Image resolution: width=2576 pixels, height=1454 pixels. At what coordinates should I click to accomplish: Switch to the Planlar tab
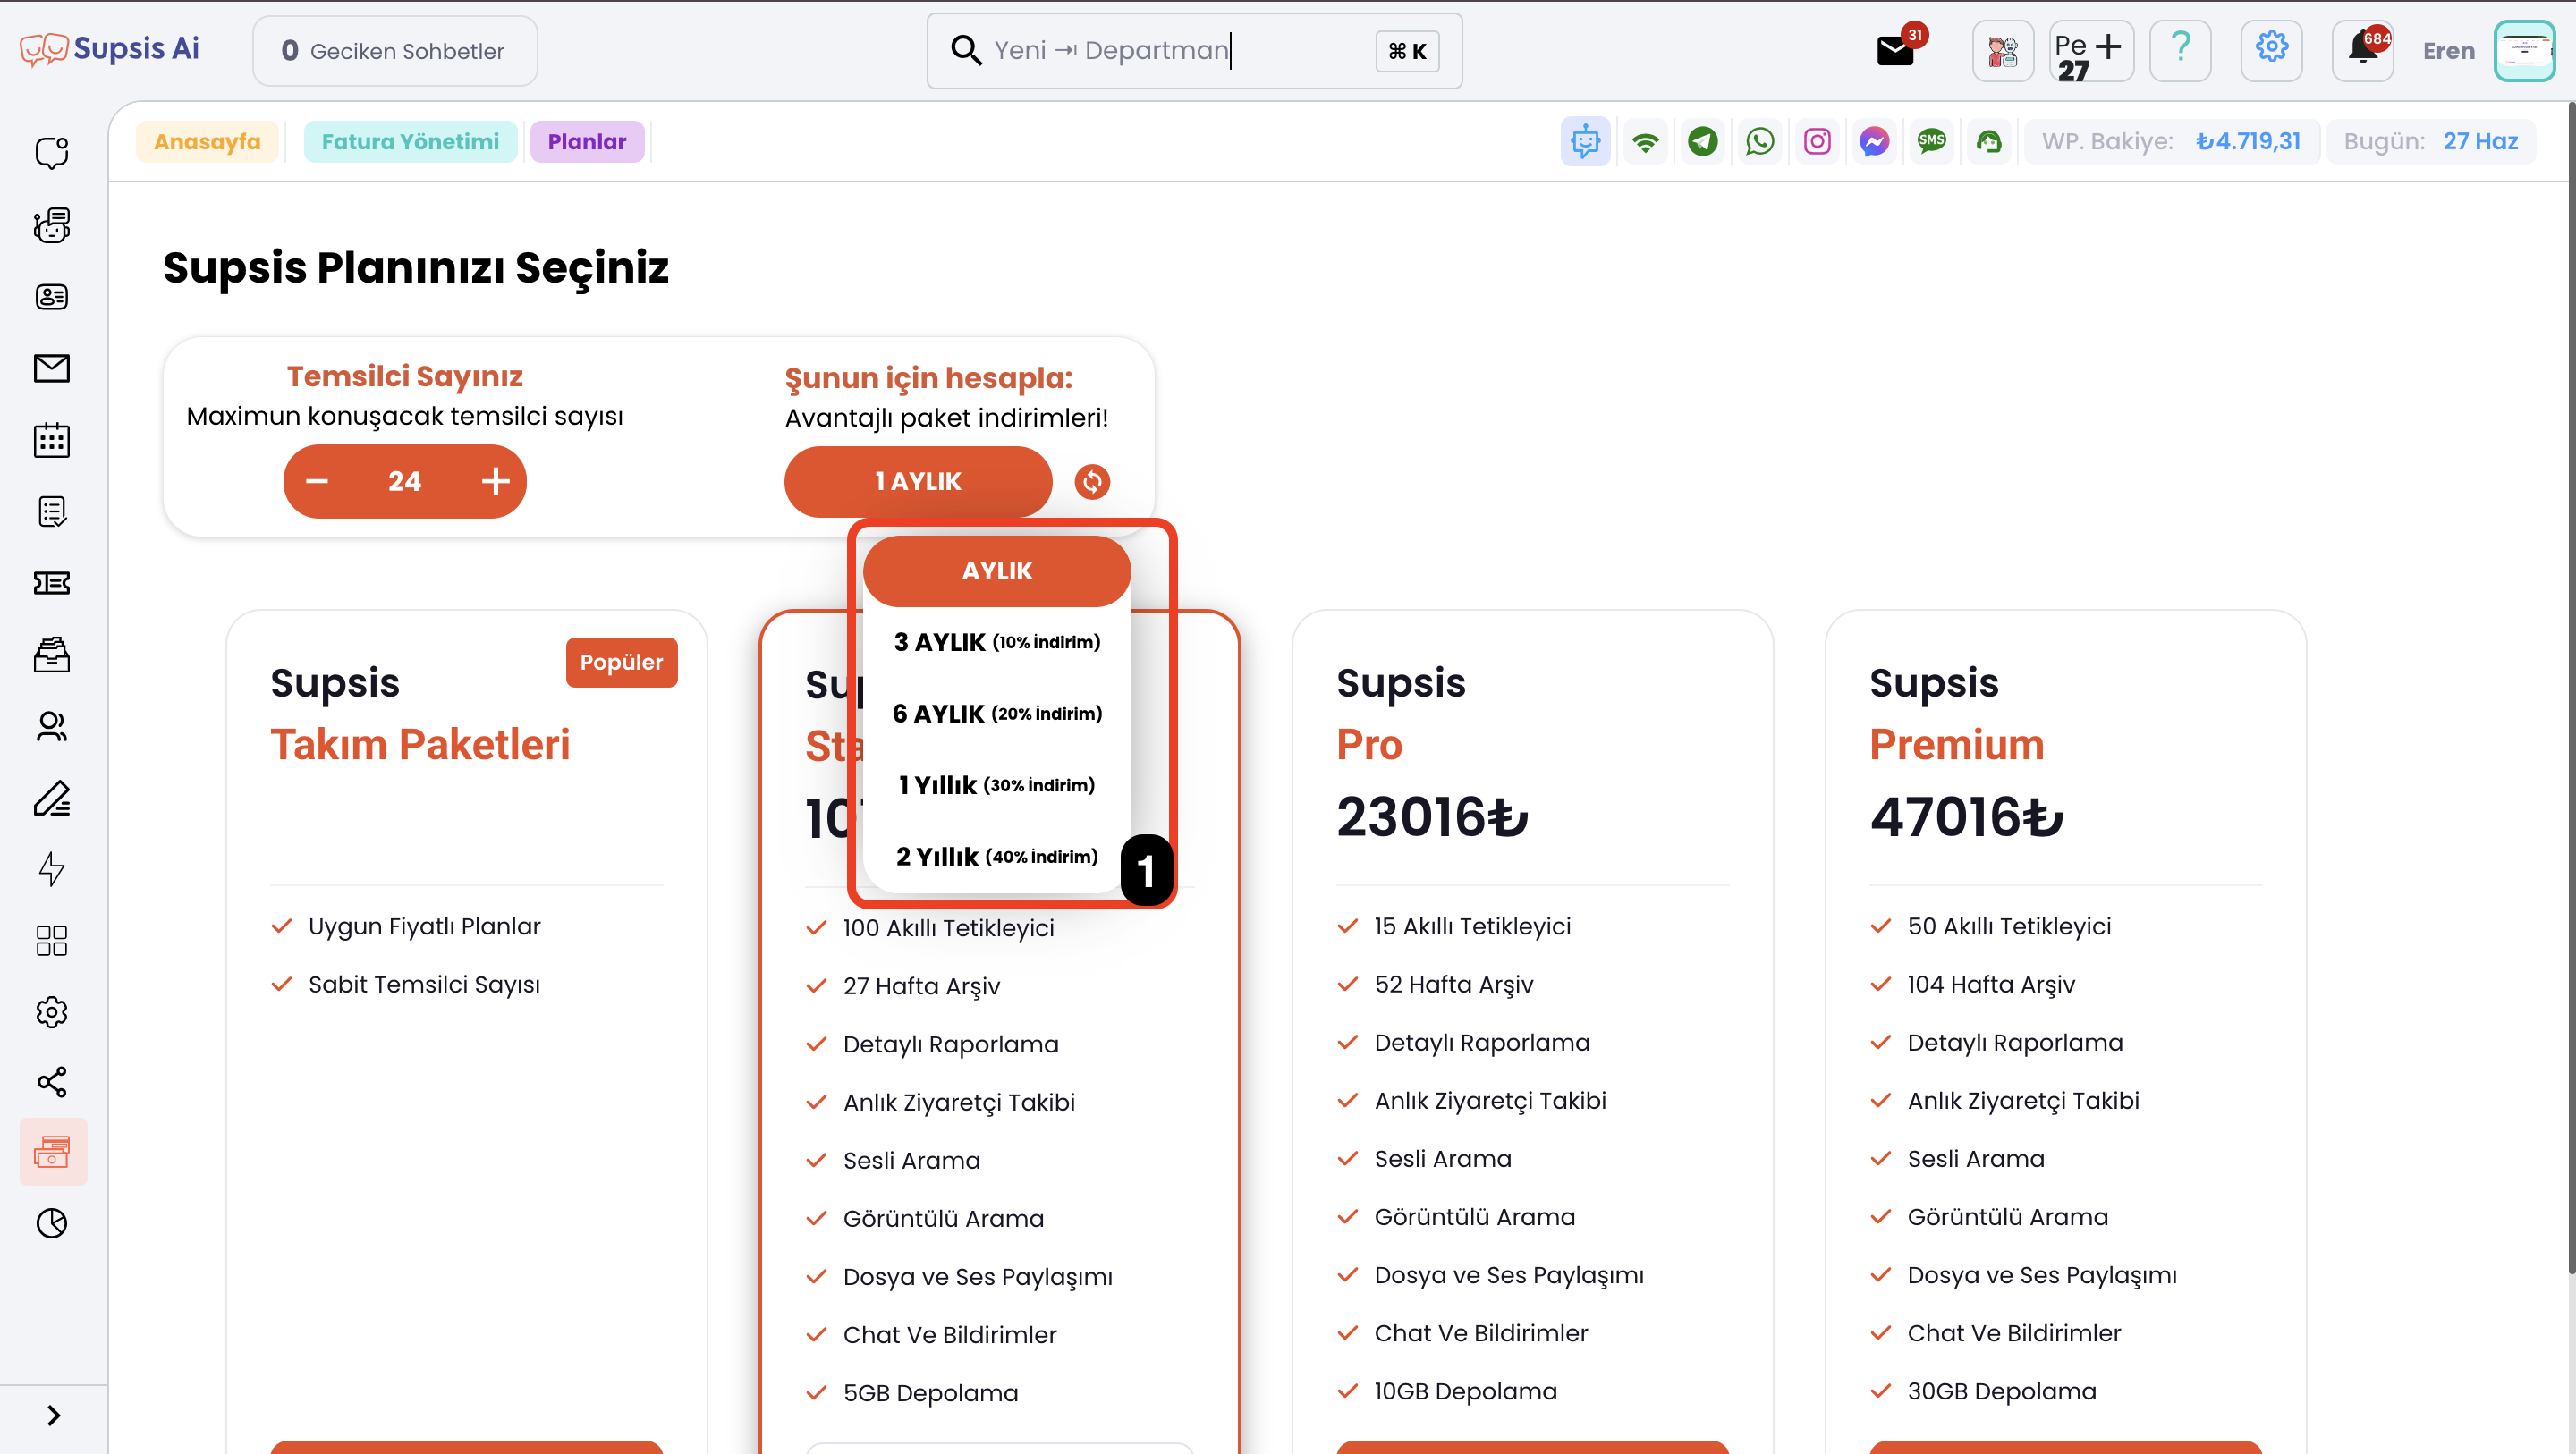pyautogui.click(x=587, y=142)
